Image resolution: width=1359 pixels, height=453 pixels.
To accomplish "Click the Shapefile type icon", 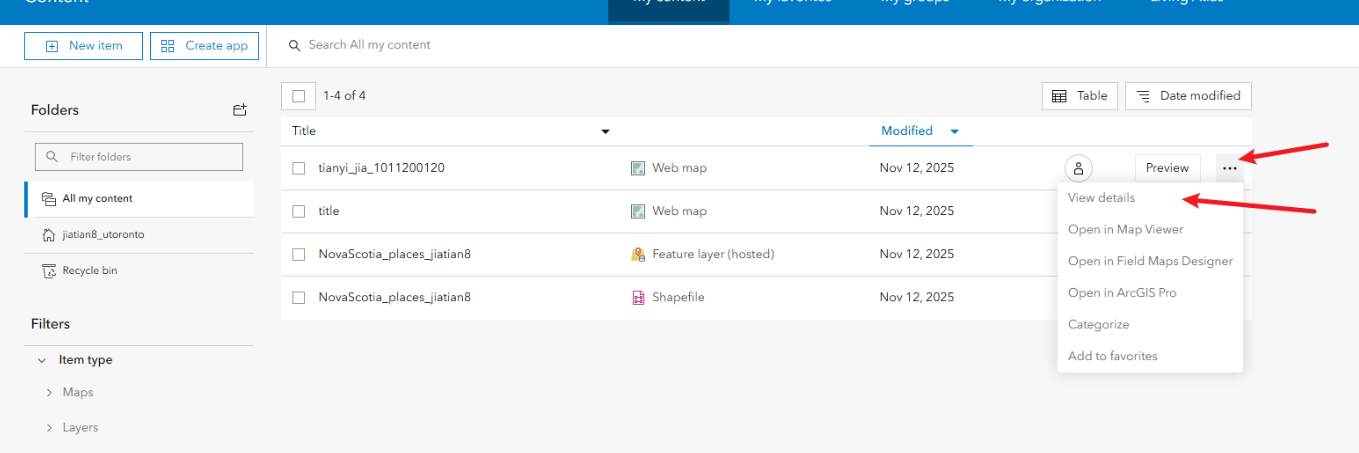I will 638,297.
